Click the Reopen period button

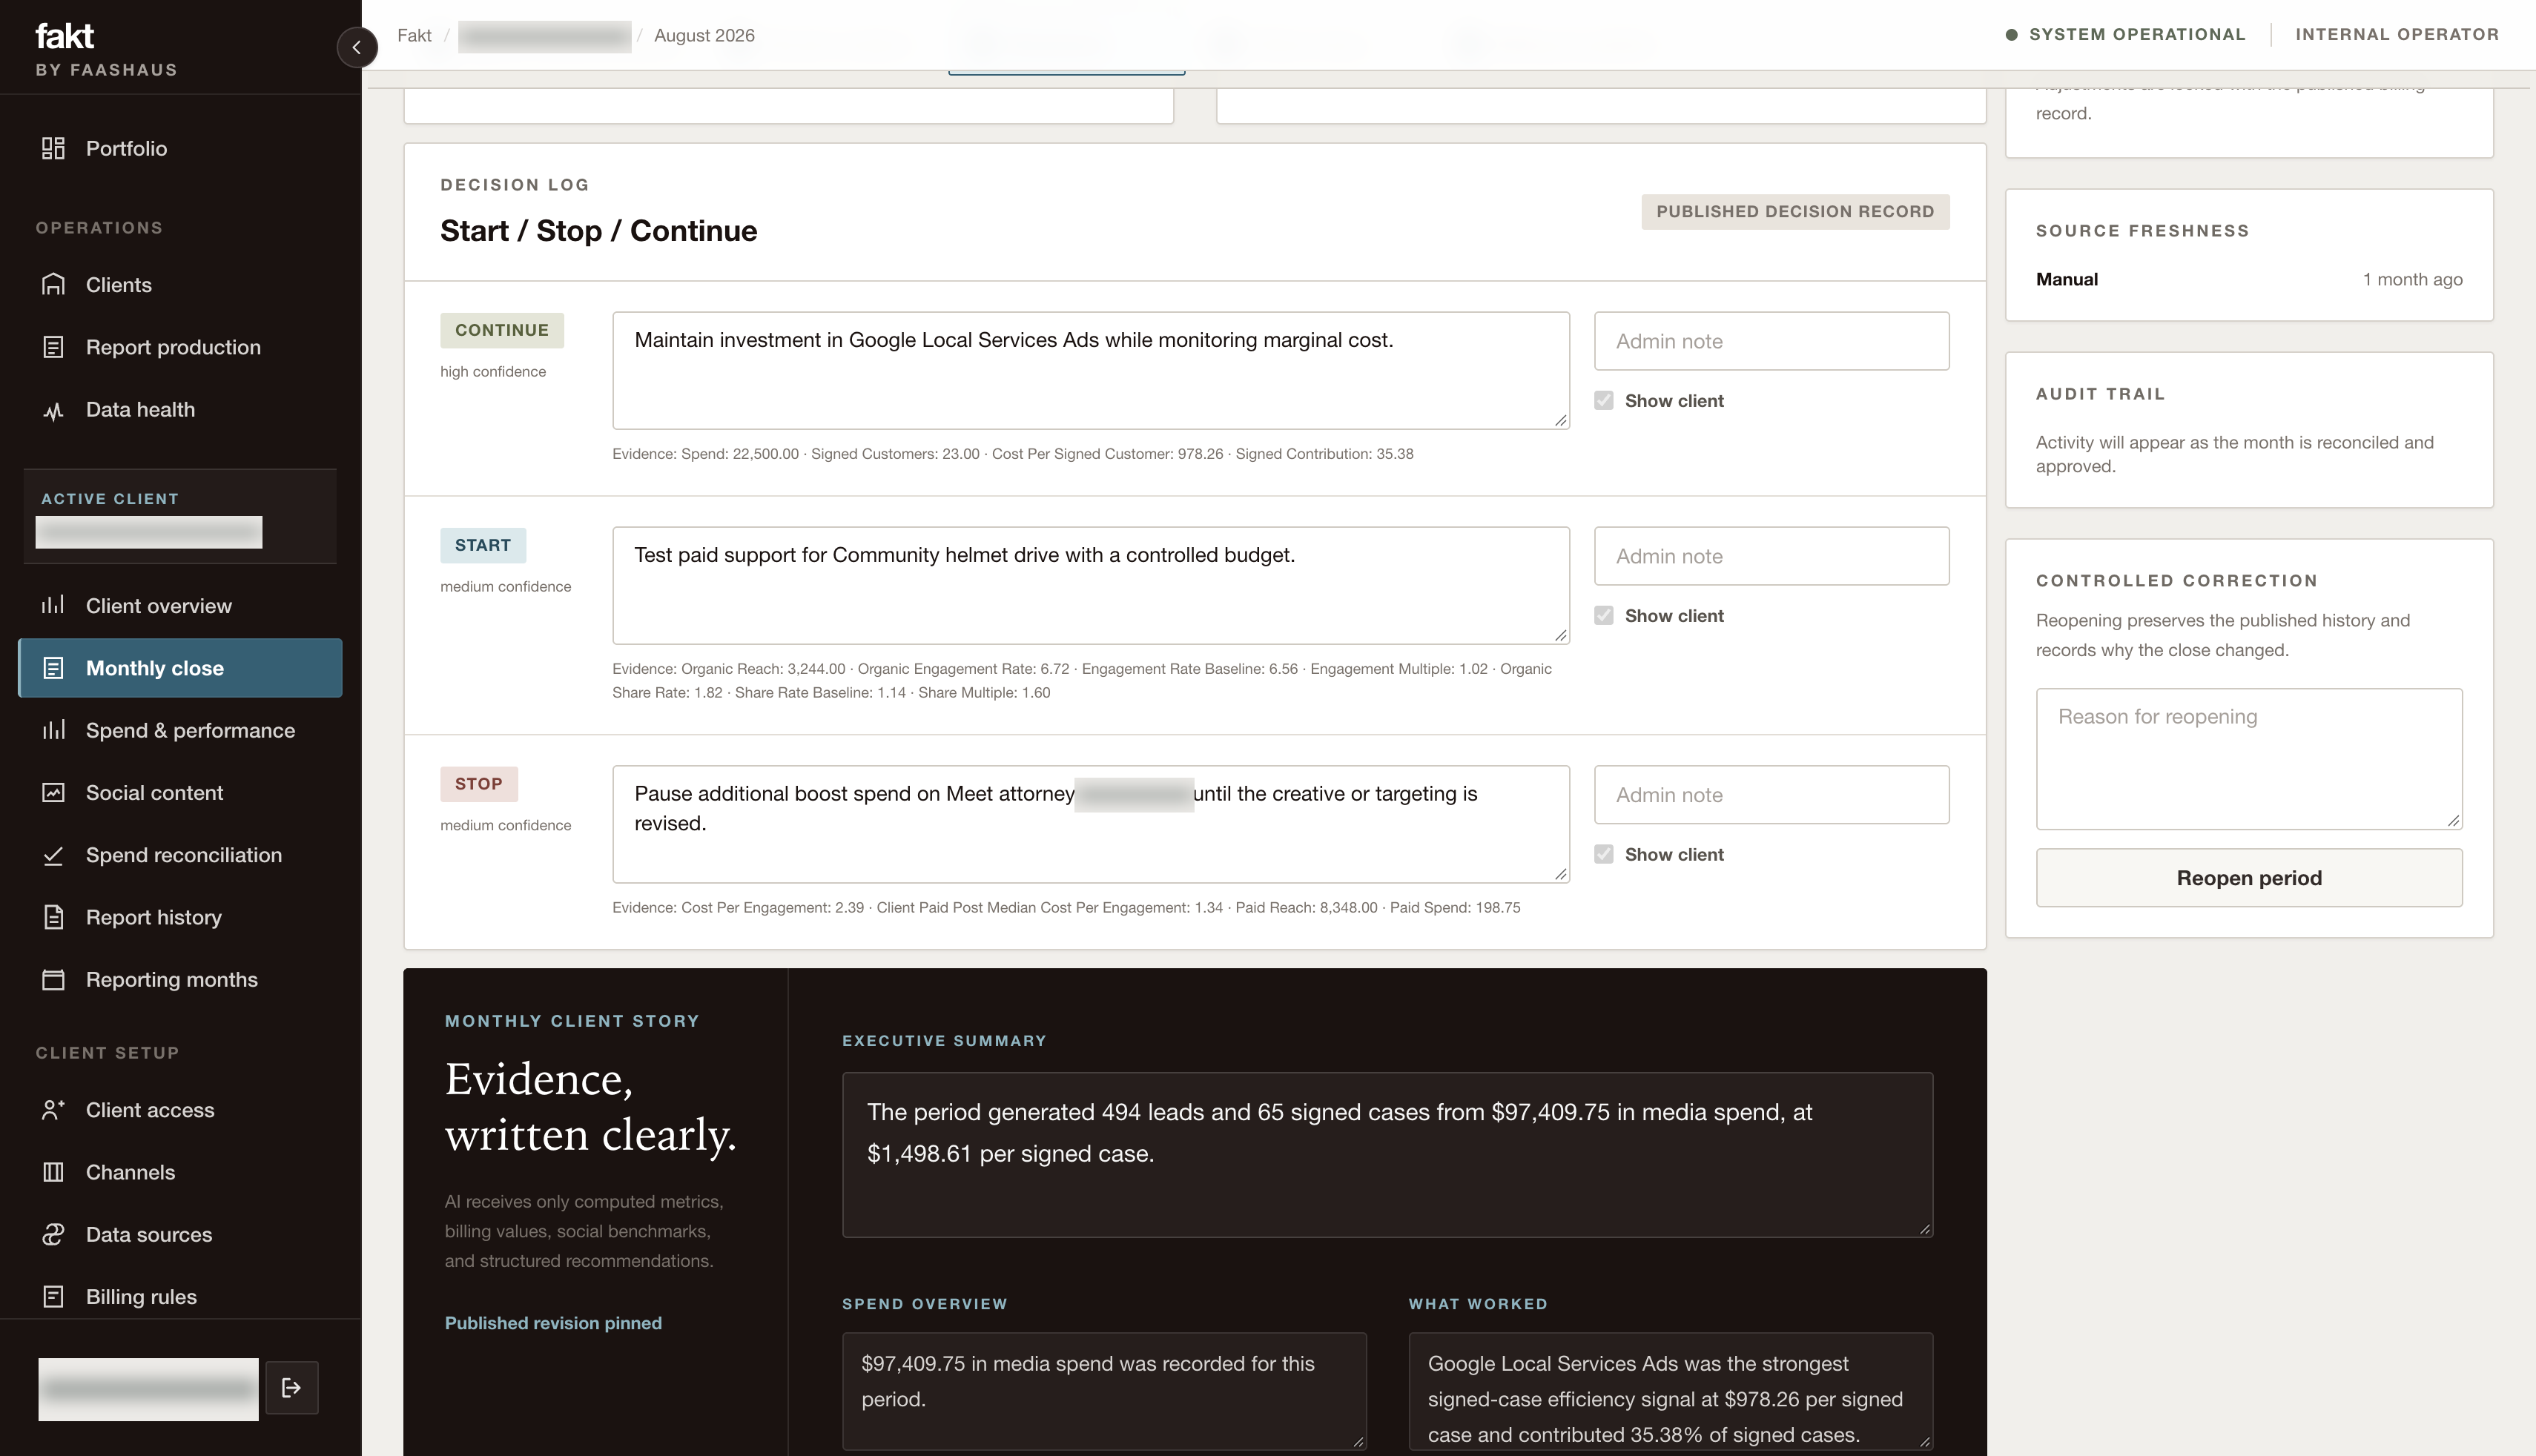(2249, 878)
